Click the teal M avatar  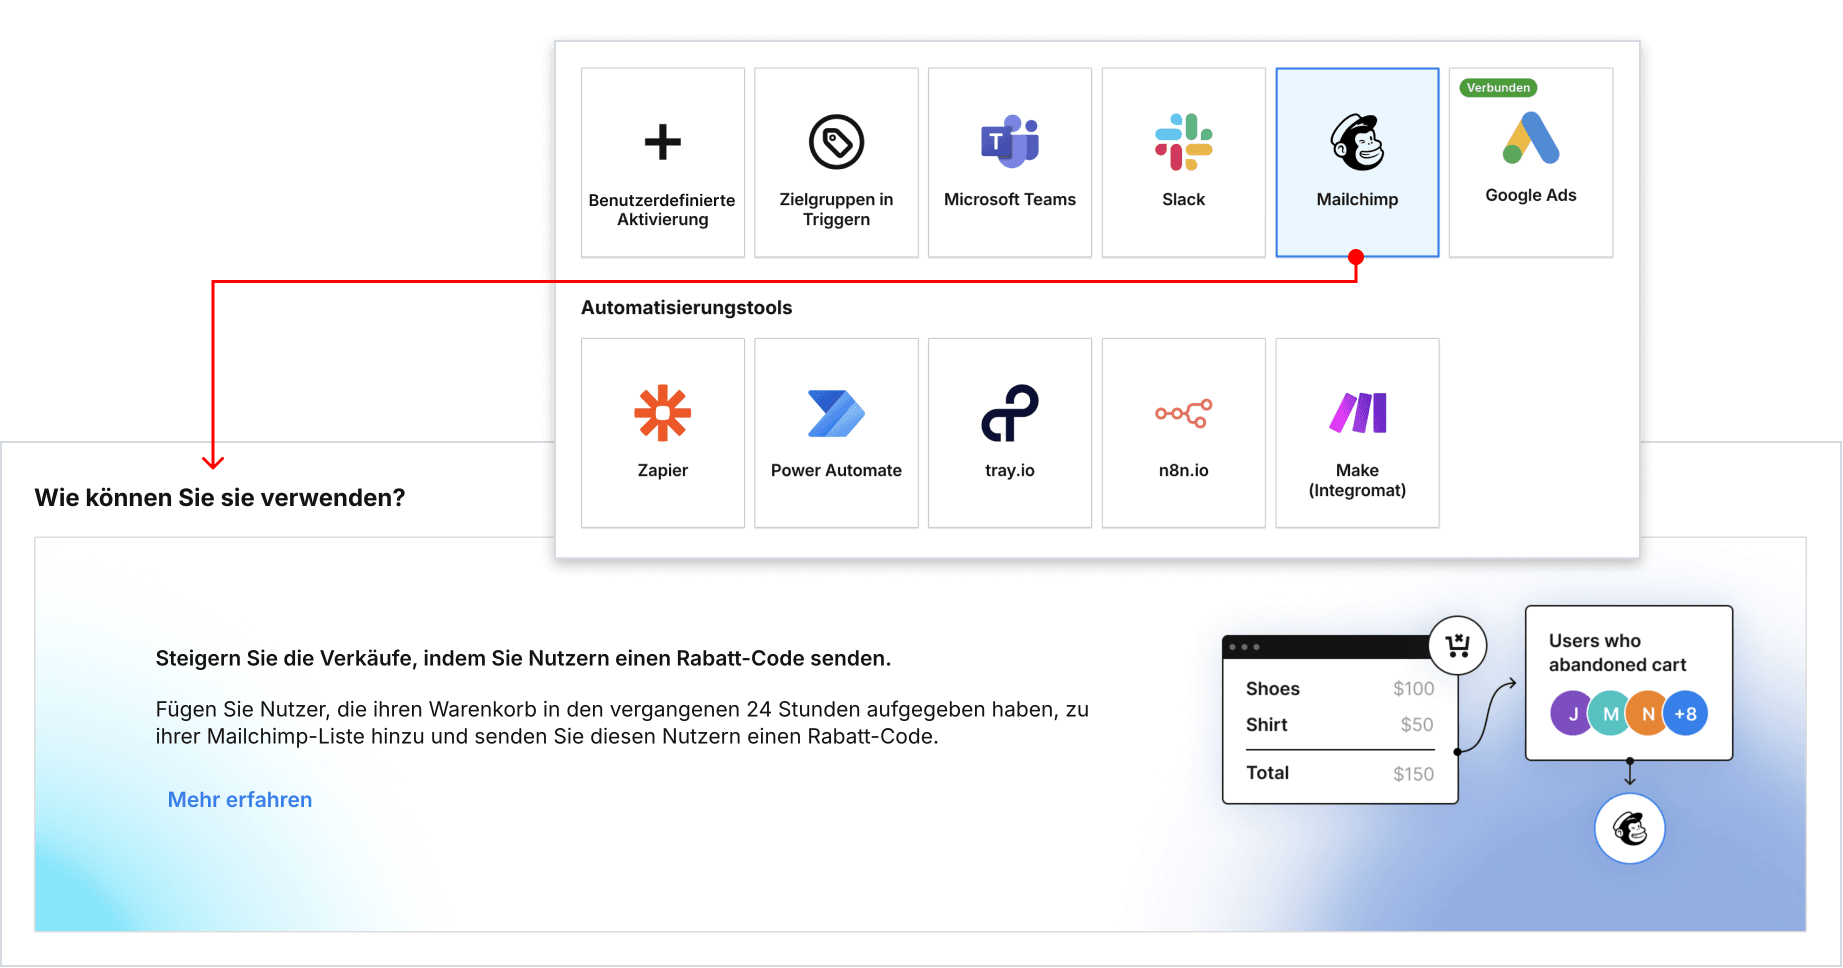pyautogui.click(x=1609, y=713)
